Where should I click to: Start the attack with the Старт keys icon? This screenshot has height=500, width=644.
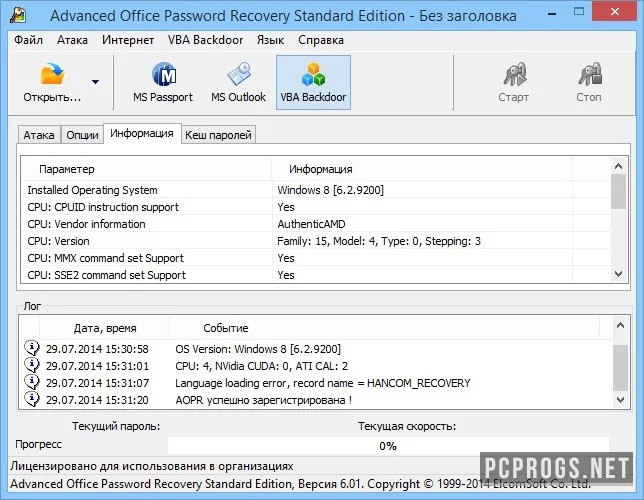click(x=513, y=82)
